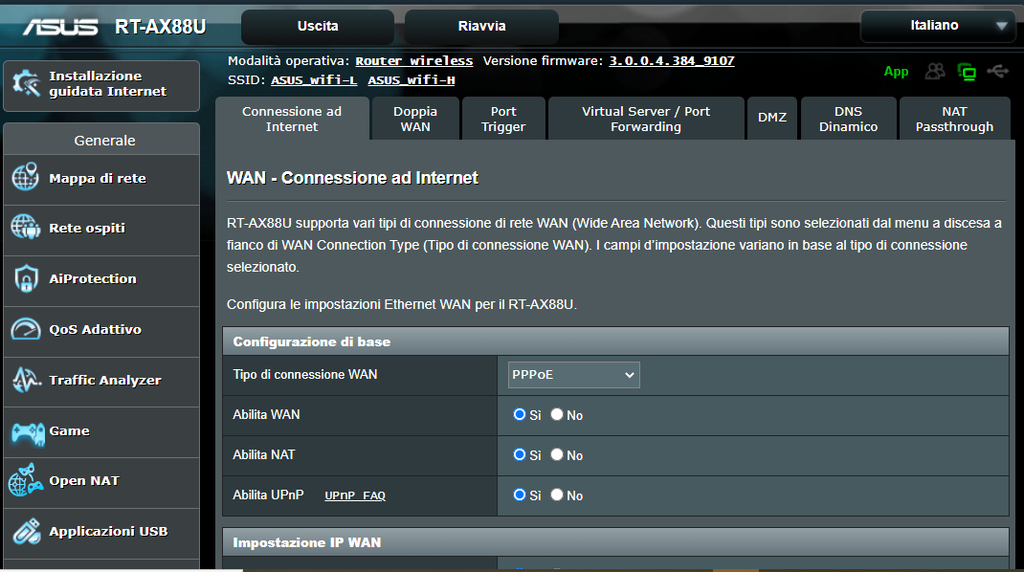The height and width of the screenshot is (572, 1024).
Task: Click the Open NAT globe icon
Action: tap(25, 480)
